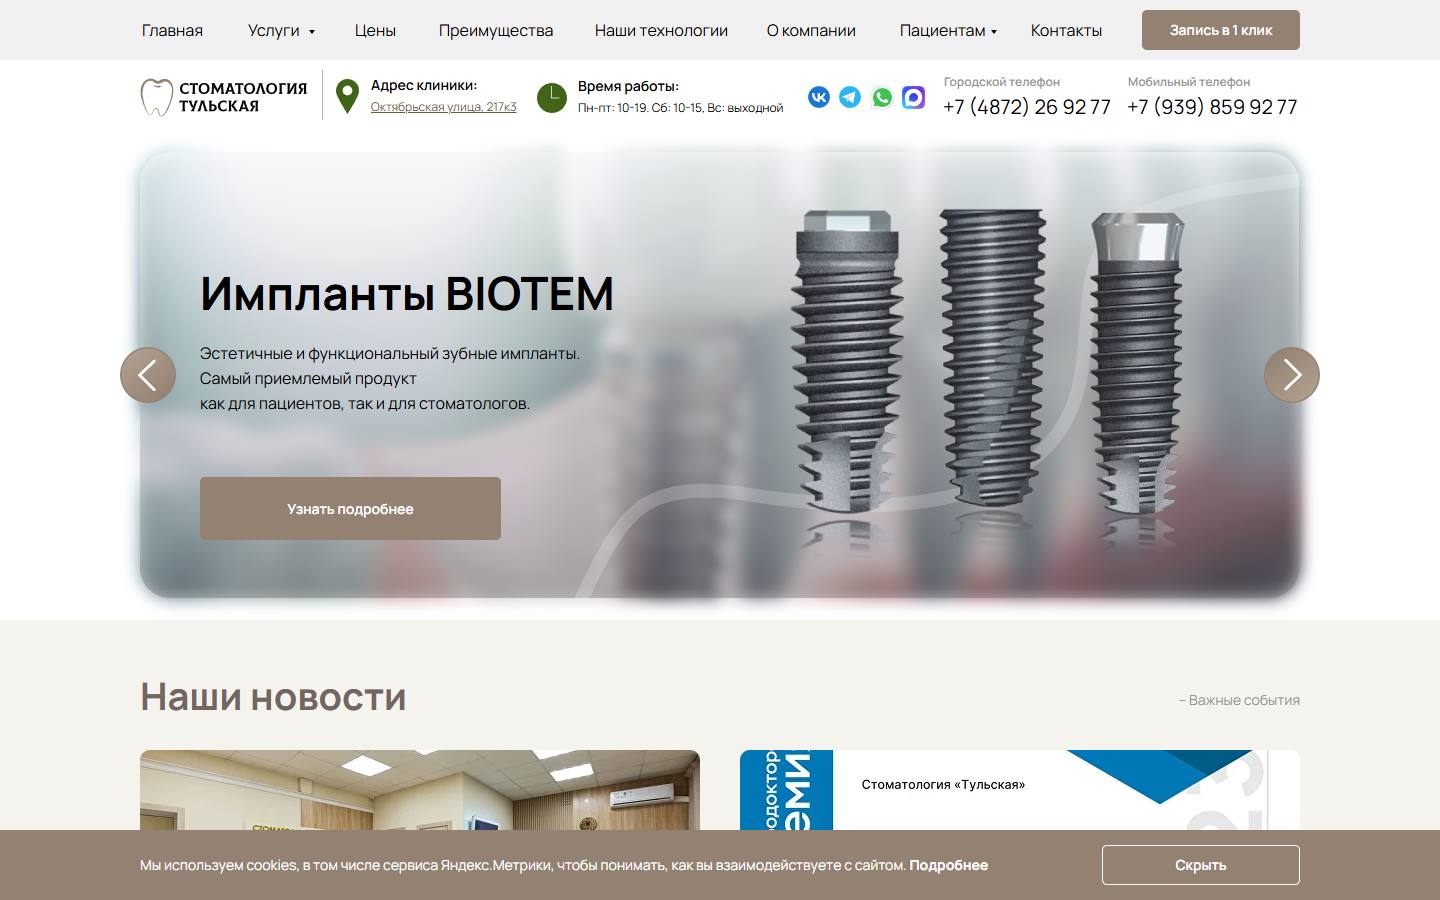
Task: Click the Узнать подробнее button
Action: click(x=350, y=508)
